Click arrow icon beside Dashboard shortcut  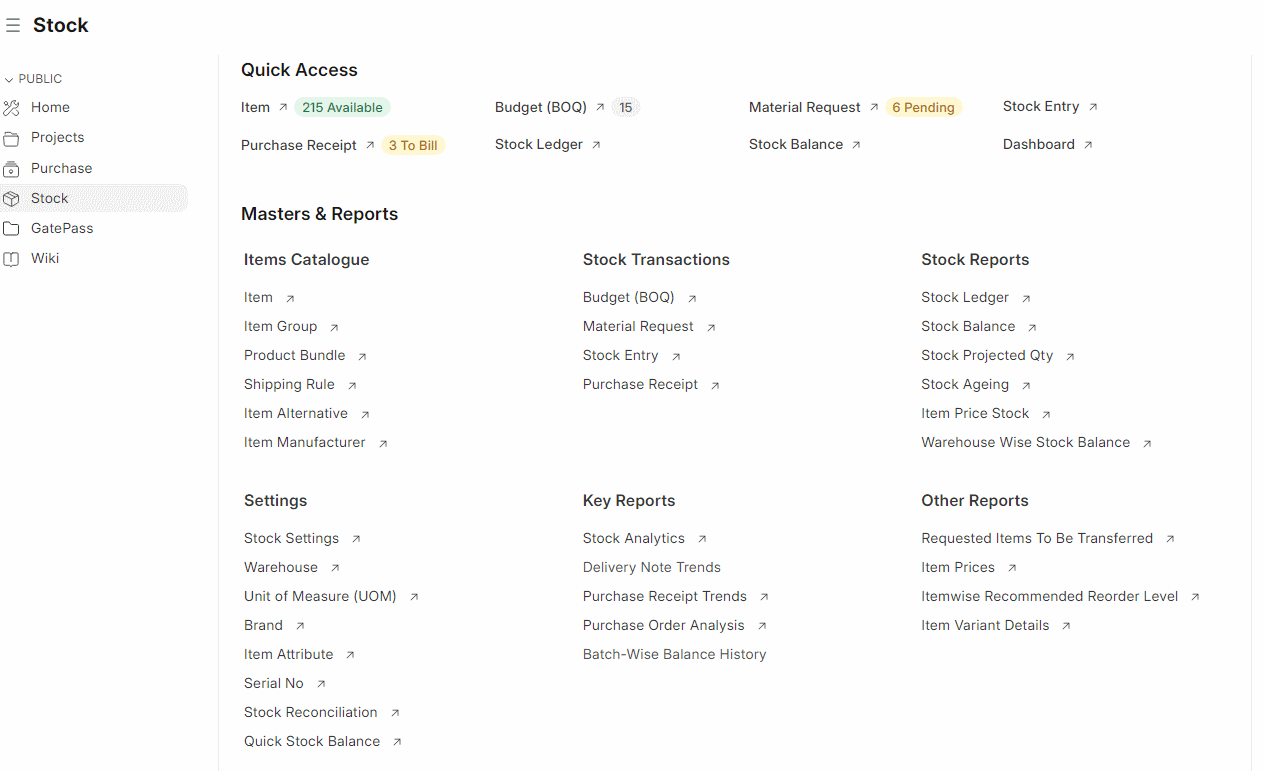click(1088, 145)
